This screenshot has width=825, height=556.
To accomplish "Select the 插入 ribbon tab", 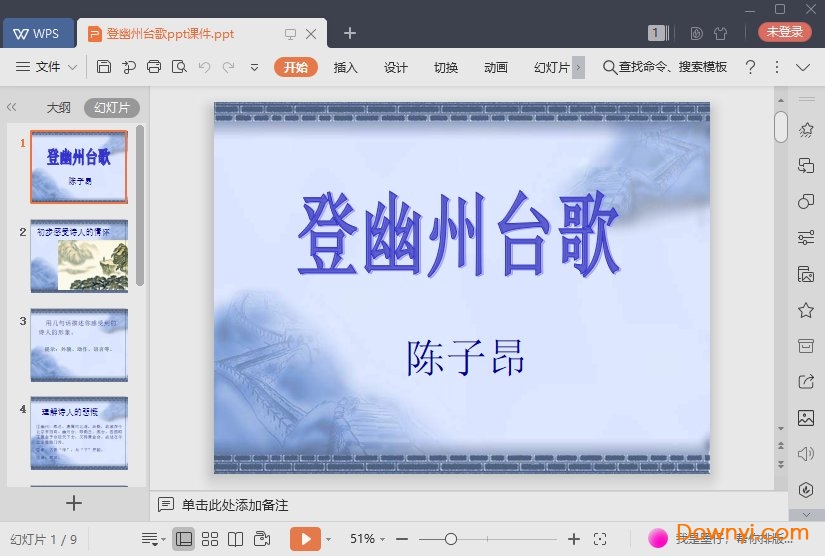I will (345, 67).
